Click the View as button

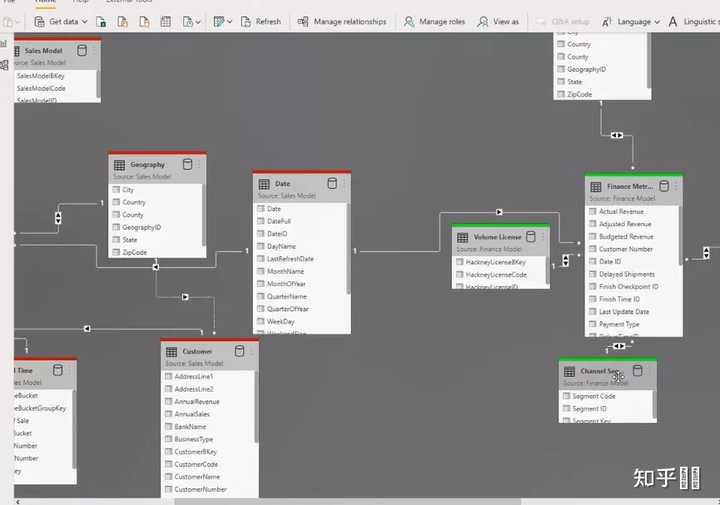[498, 22]
